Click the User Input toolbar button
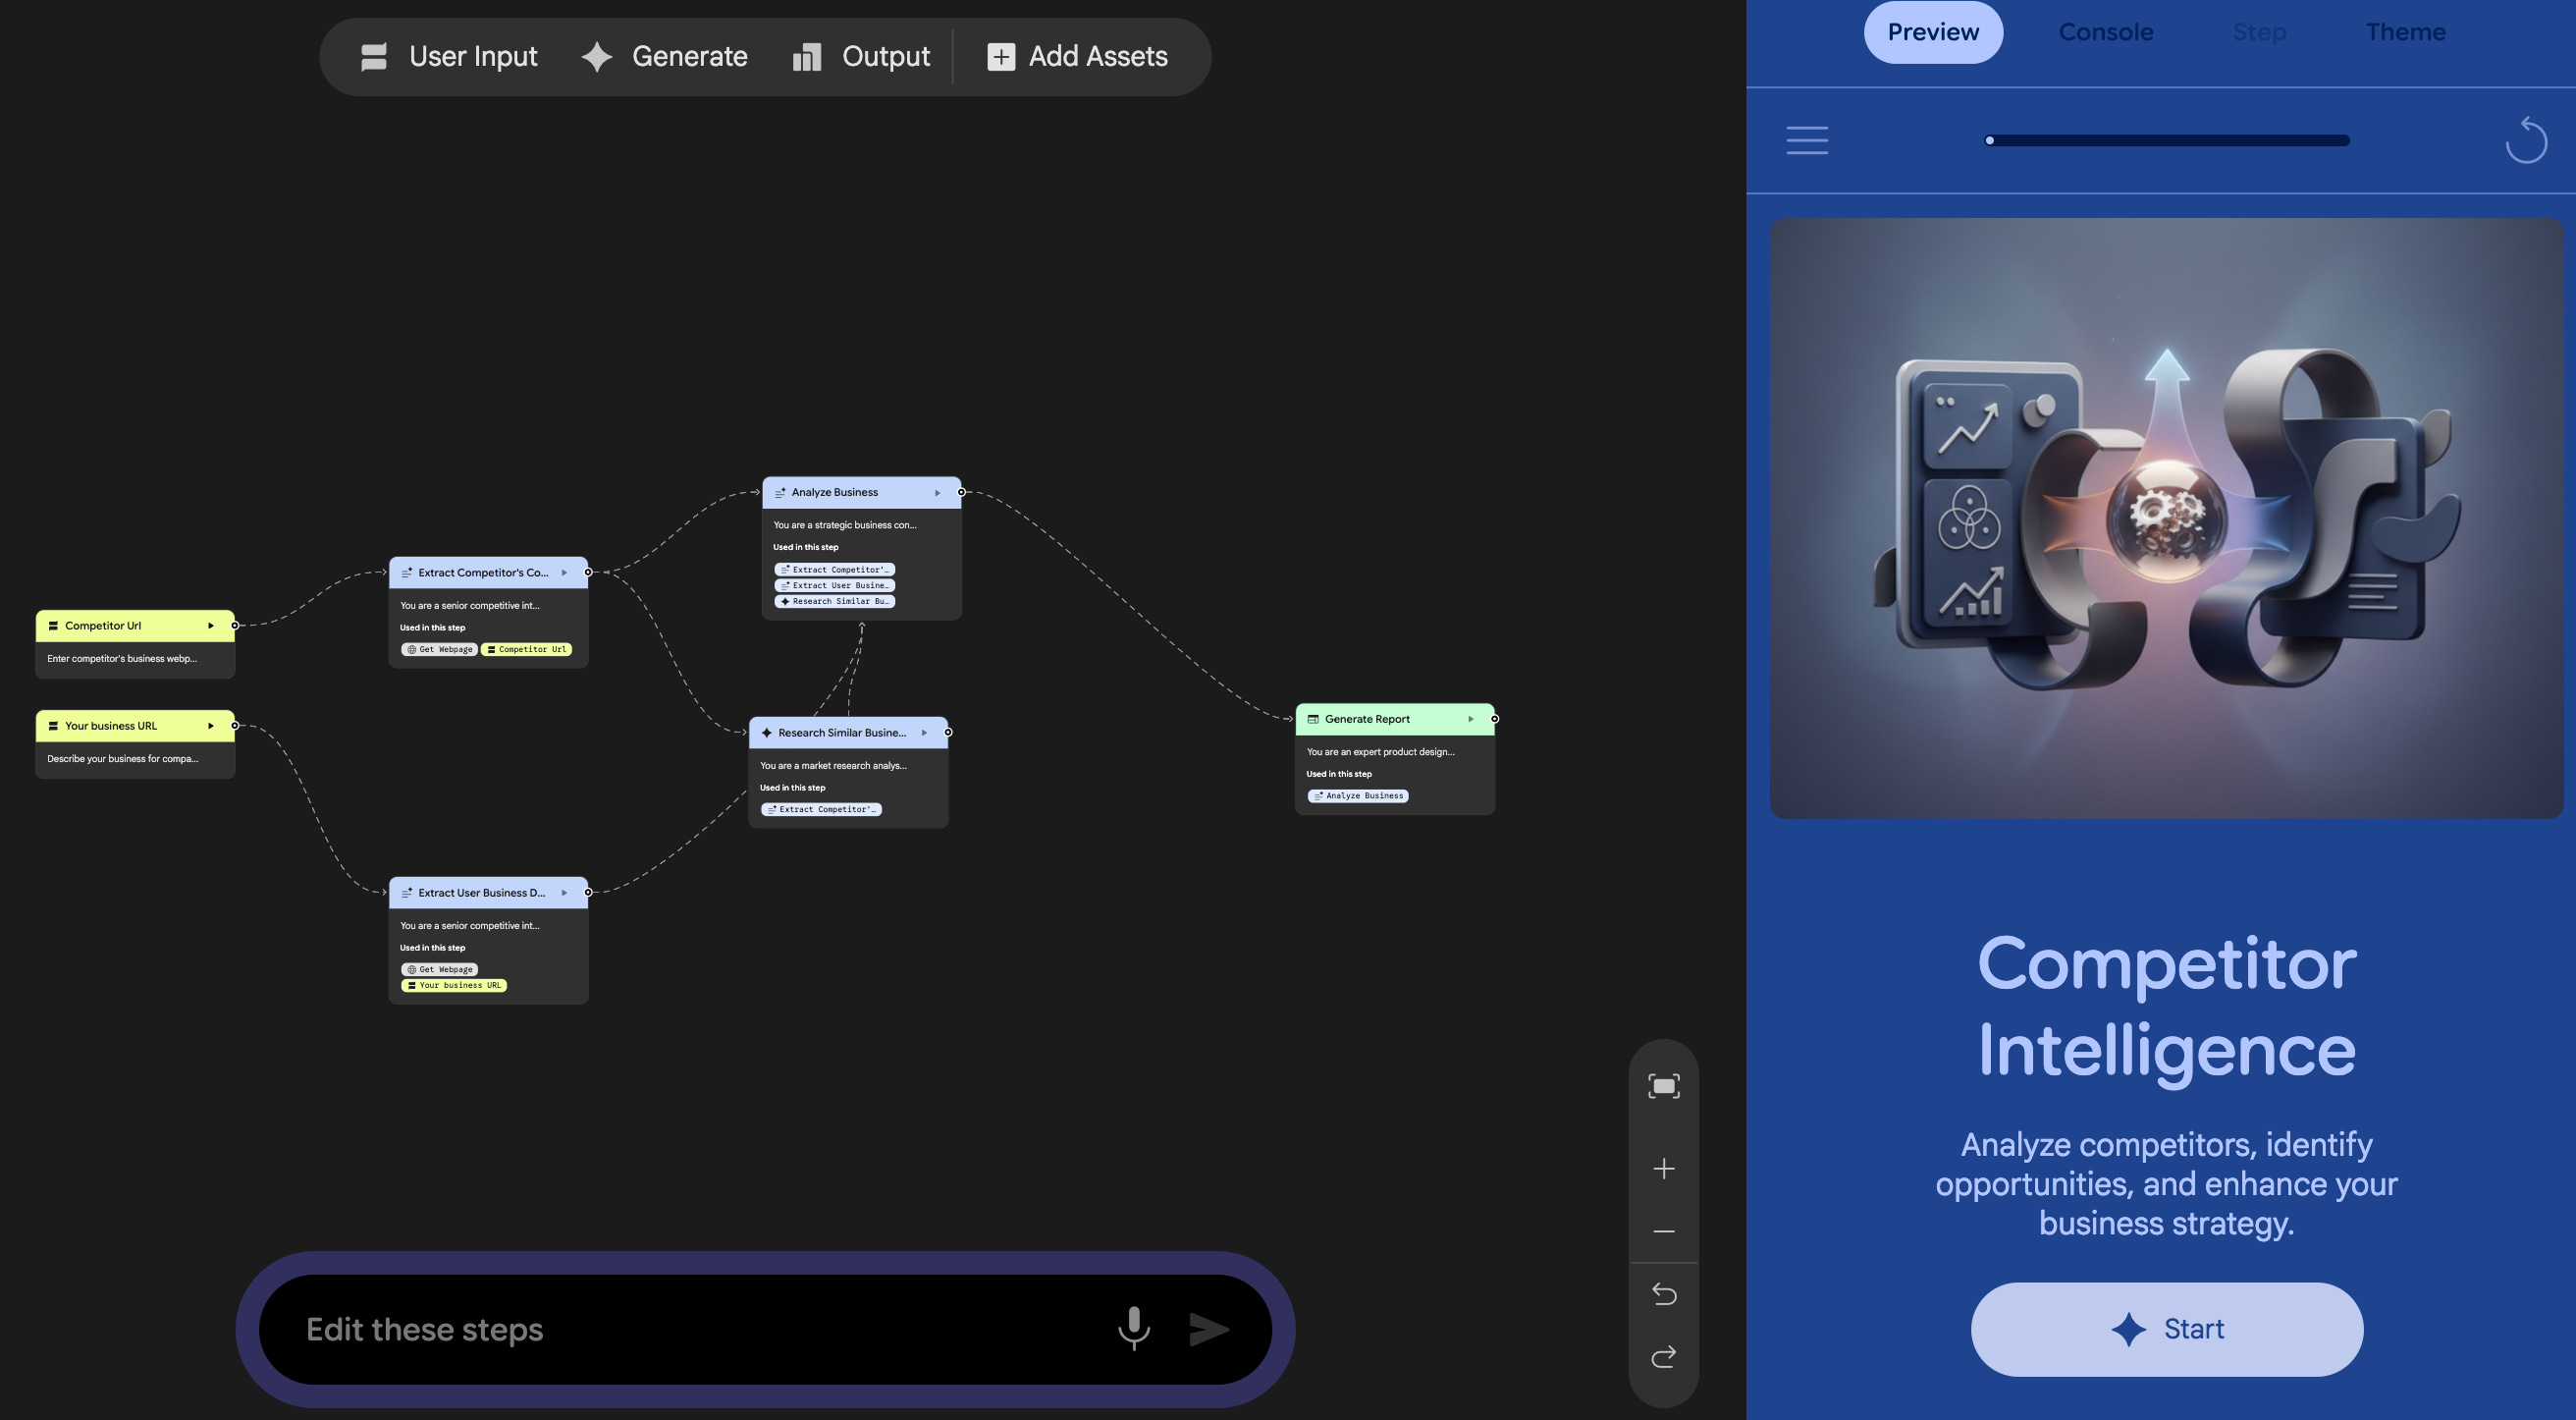This screenshot has height=1420, width=2576. click(449, 56)
